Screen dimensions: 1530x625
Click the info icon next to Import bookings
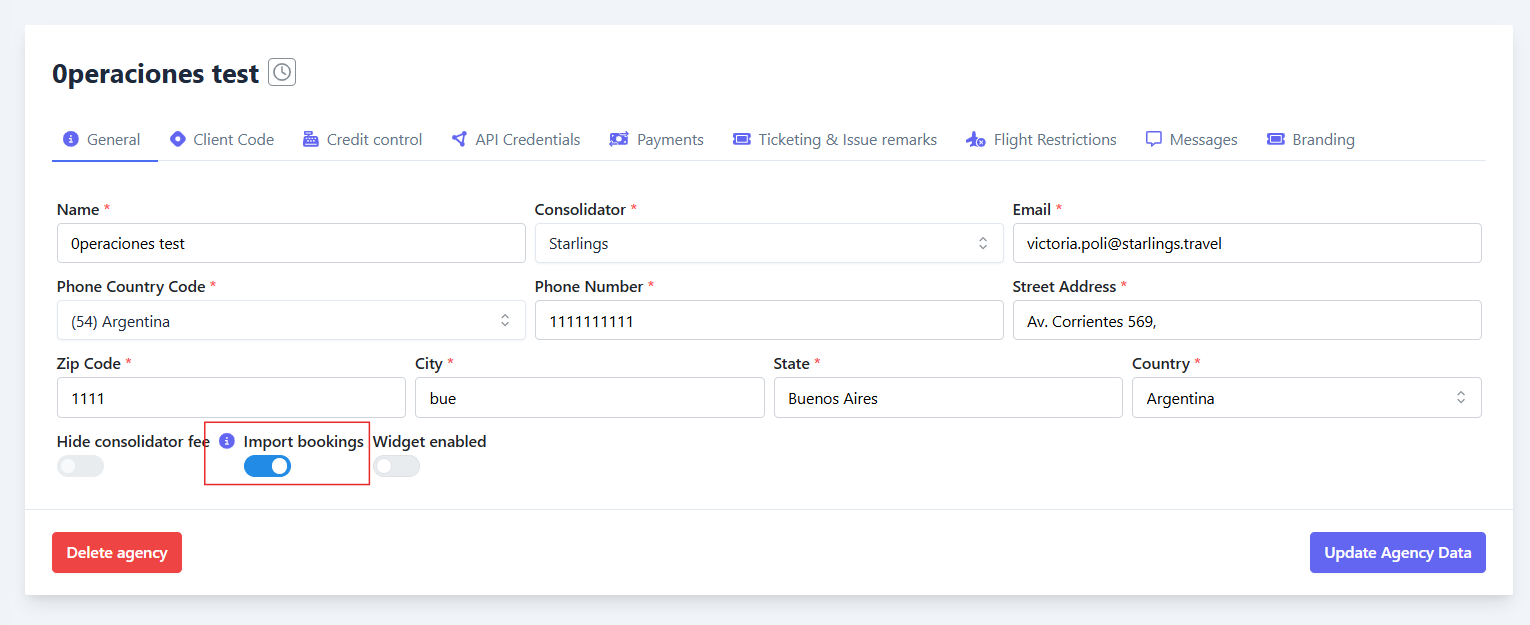tap(227, 441)
